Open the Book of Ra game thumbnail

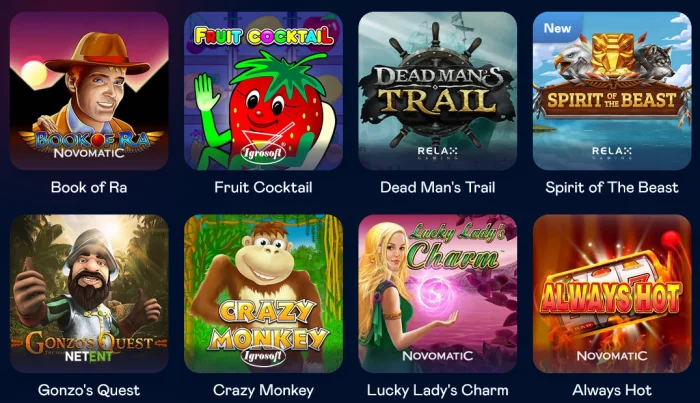pyautogui.click(x=89, y=91)
